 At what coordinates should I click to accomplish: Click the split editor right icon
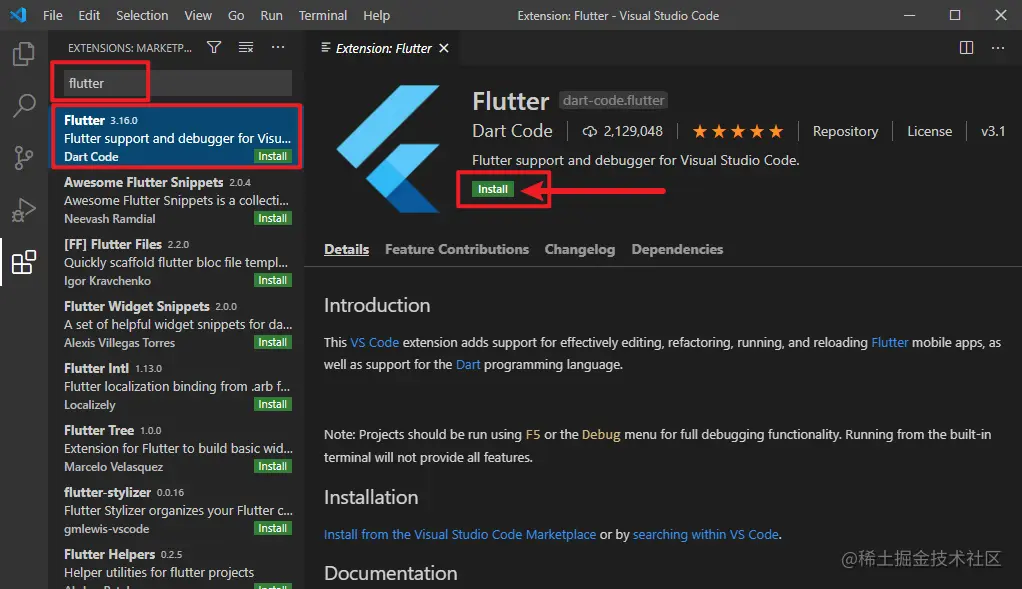[x=966, y=48]
